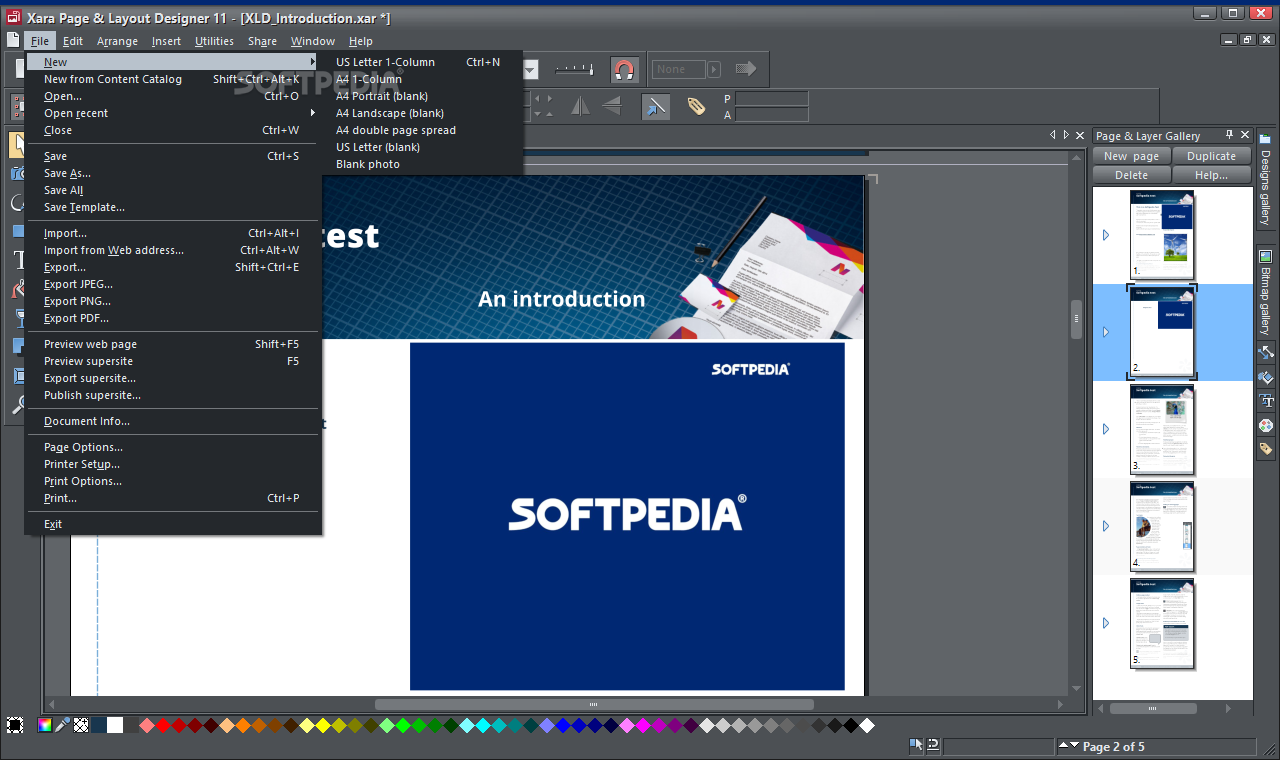
Task: Click the yellow tag names icon in toolbar
Action: 697,106
